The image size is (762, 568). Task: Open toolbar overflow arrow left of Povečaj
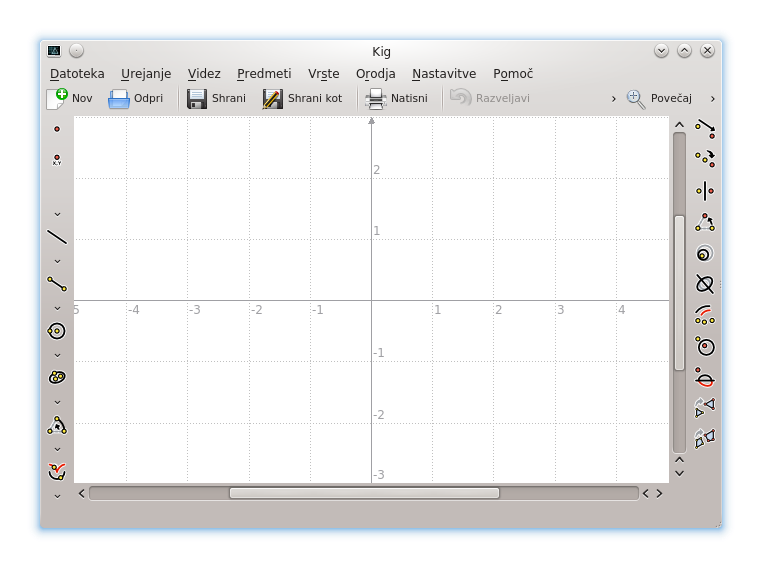click(x=614, y=99)
